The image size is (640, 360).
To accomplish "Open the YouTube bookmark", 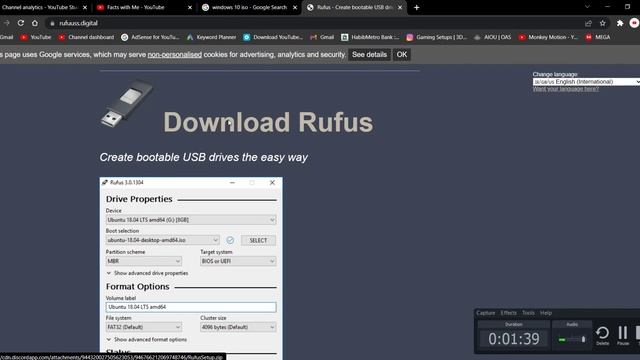I will pyautogui.click(x=36, y=37).
